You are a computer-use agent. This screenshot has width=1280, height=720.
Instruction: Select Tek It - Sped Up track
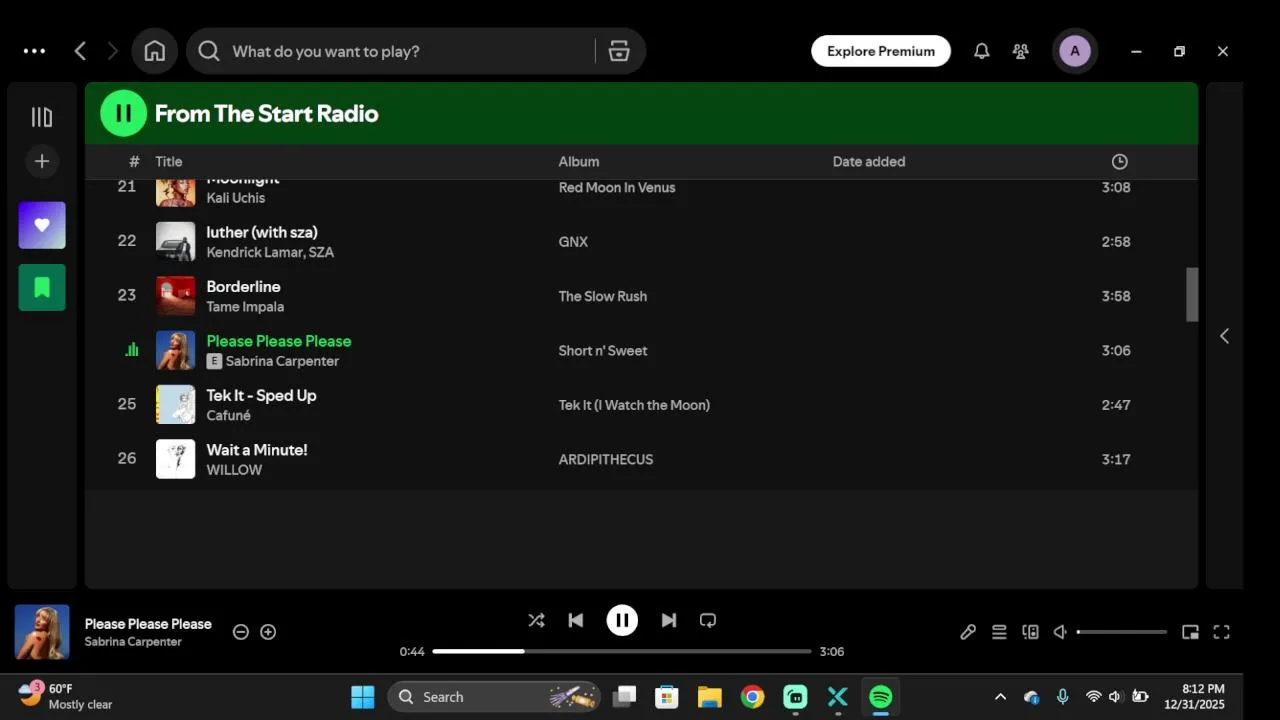(261, 395)
